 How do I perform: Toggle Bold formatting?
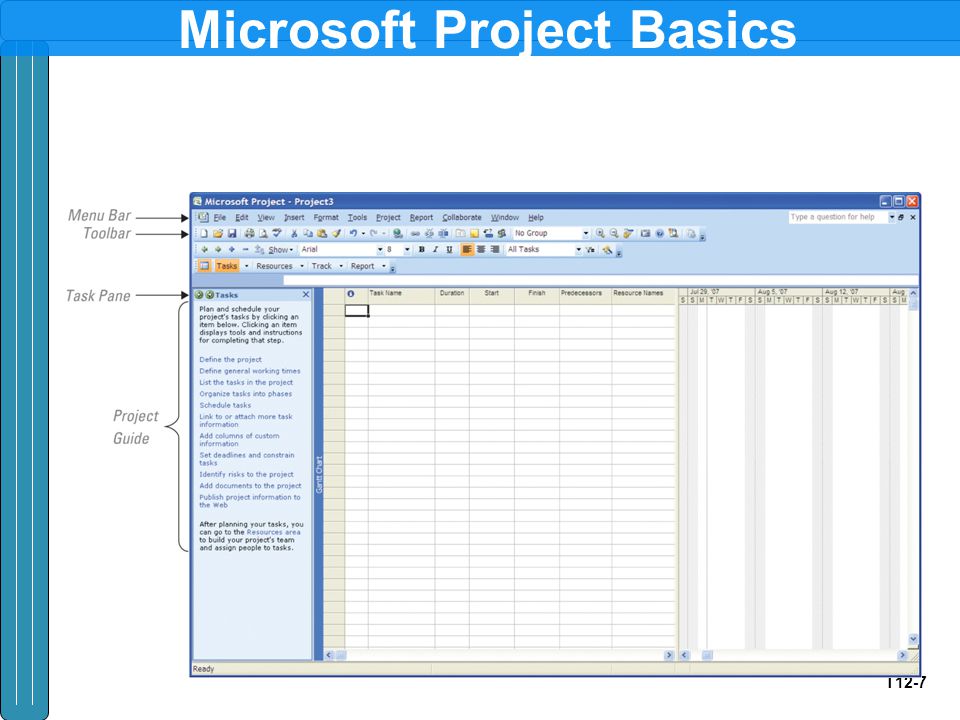point(422,250)
